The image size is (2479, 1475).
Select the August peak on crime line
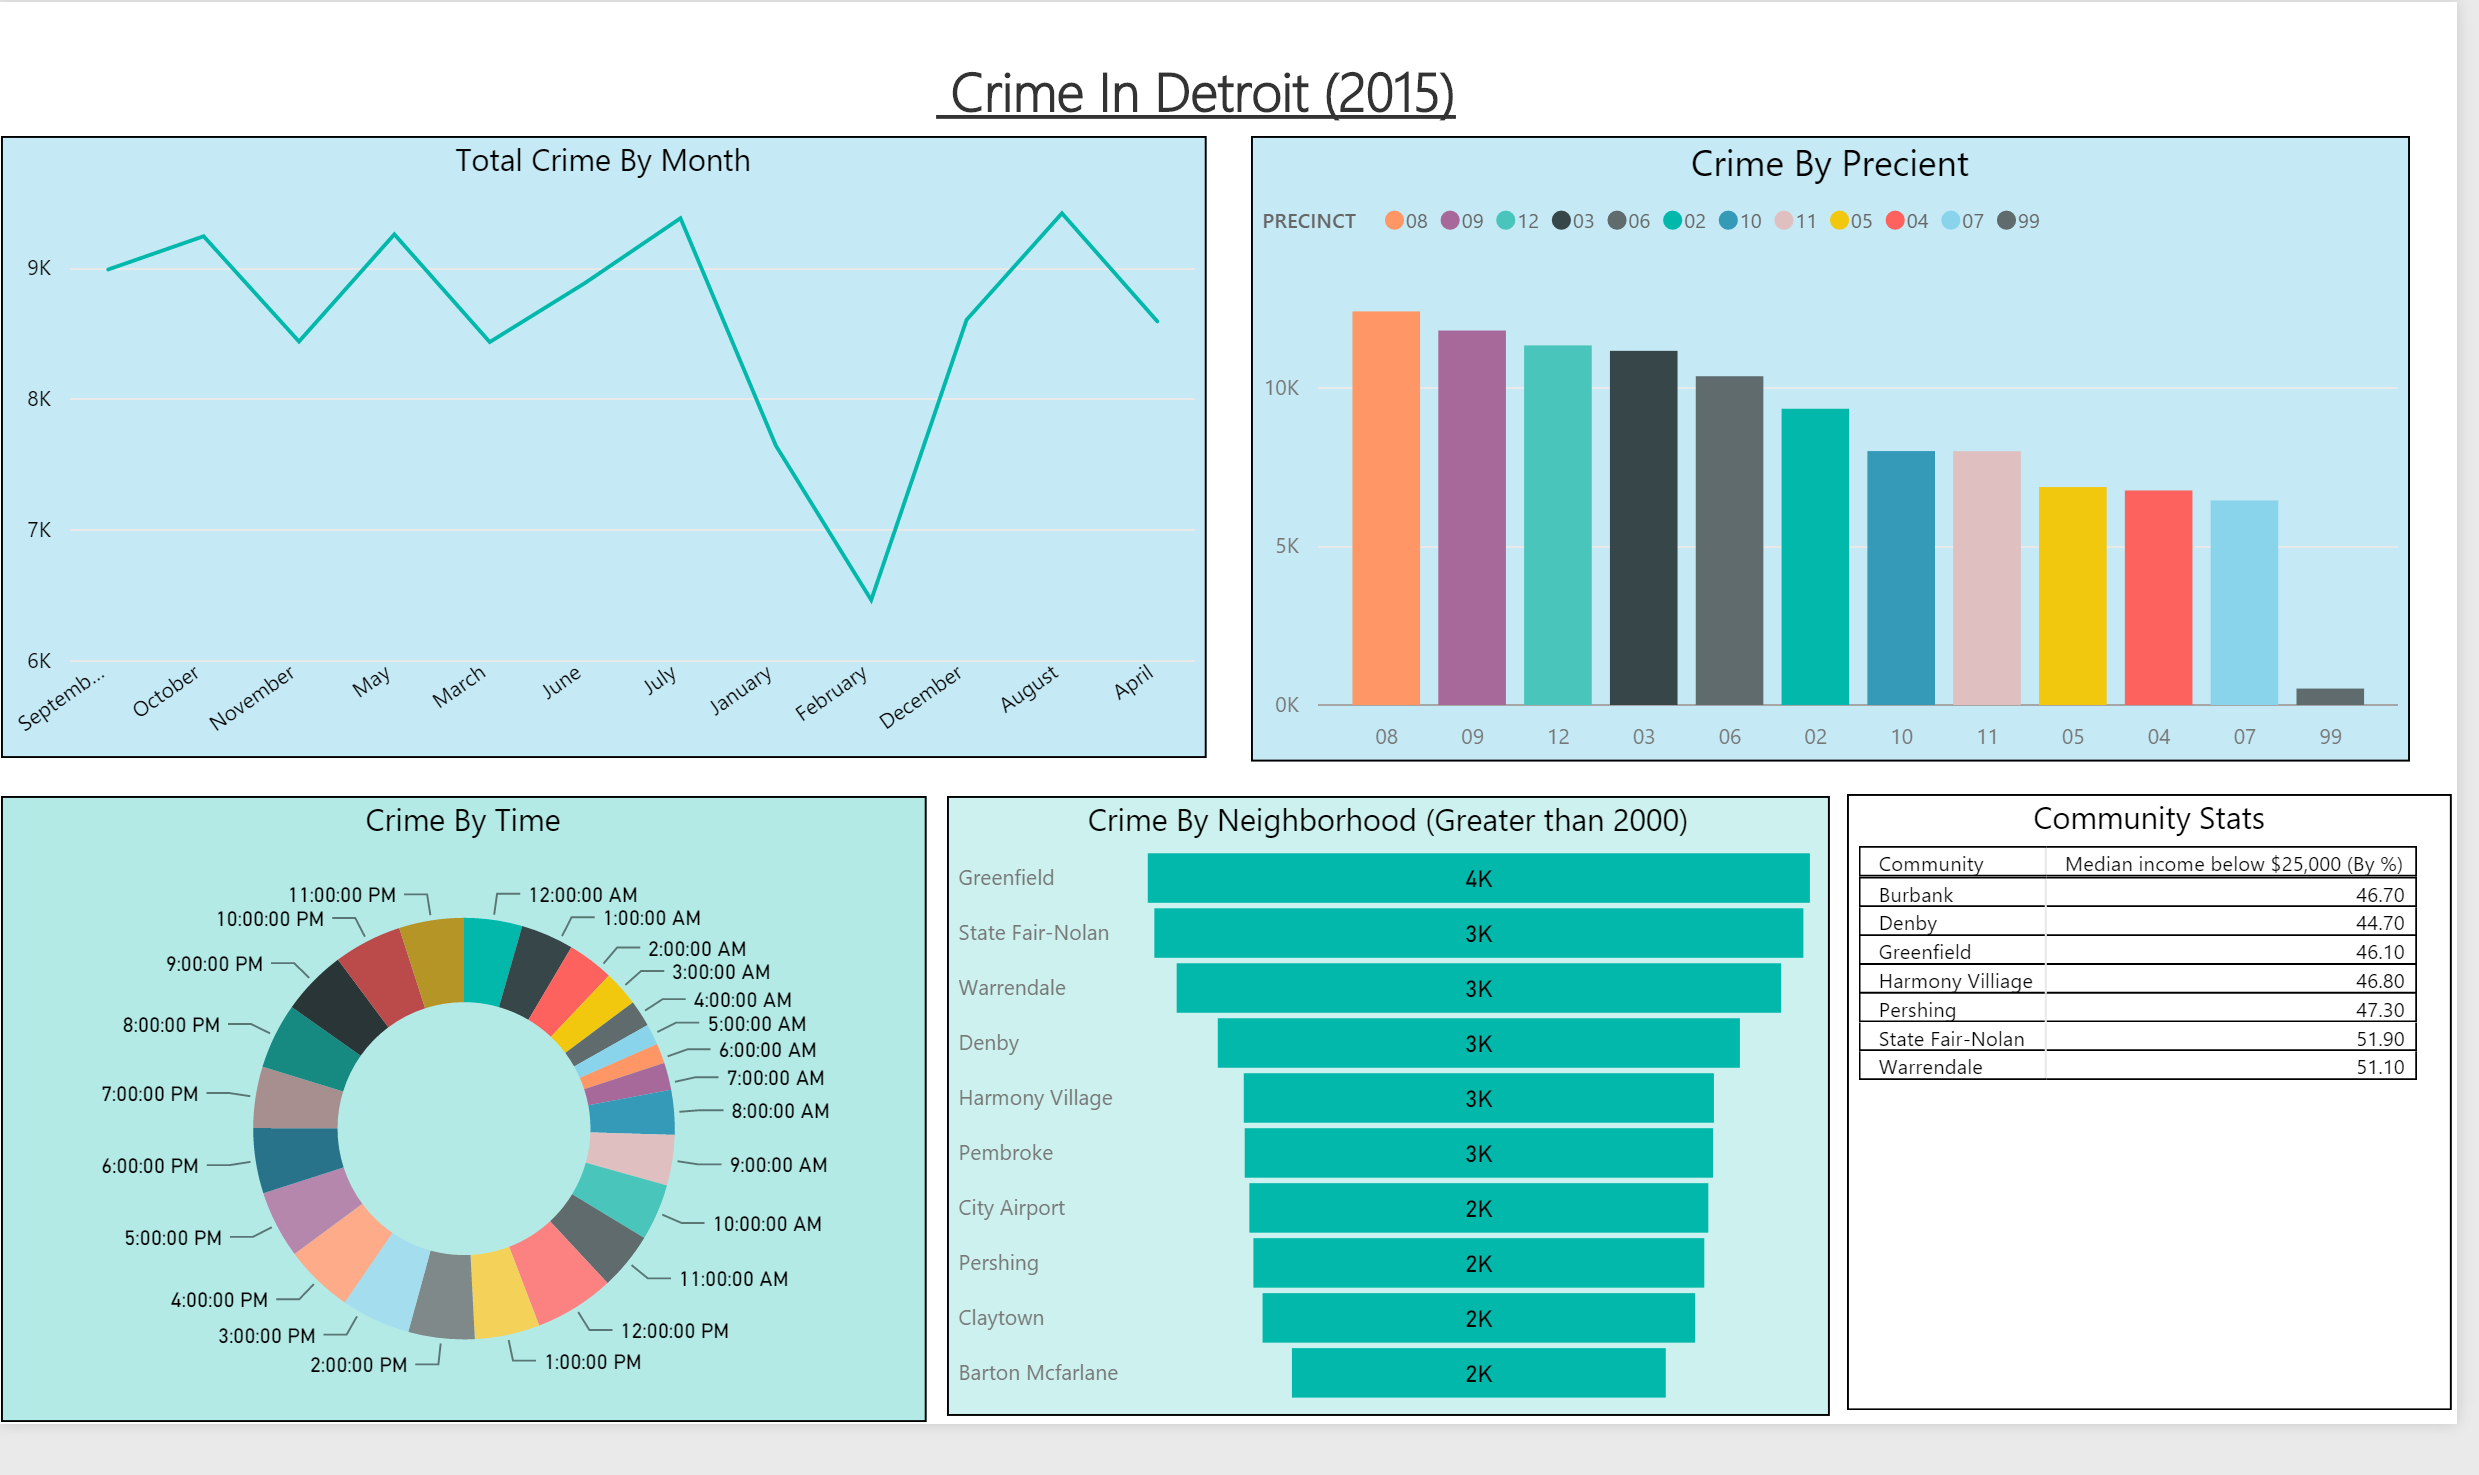1062,213
